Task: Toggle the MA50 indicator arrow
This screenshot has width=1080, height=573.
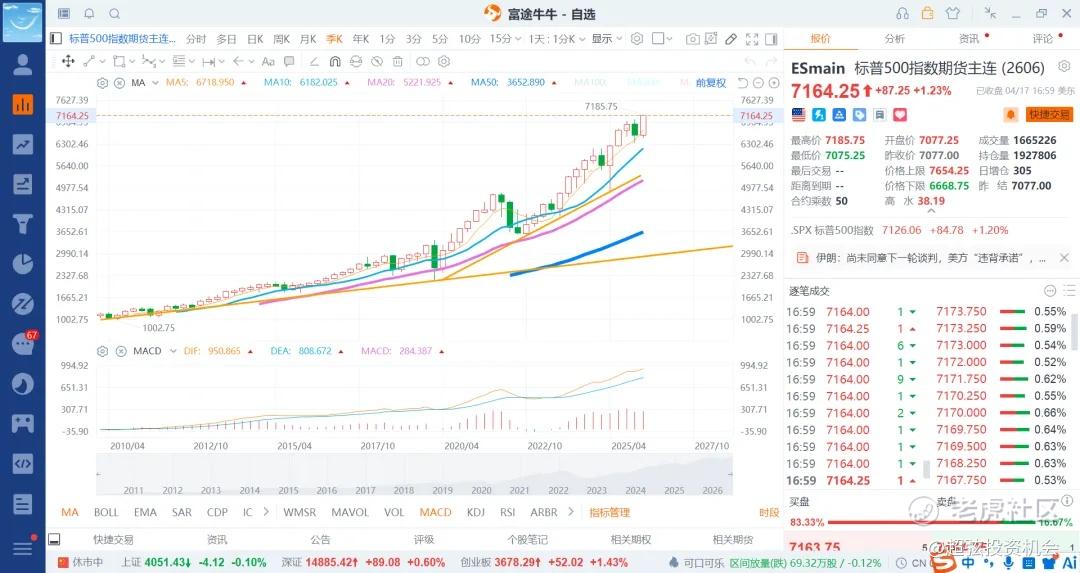Action: pyautogui.click(x=554, y=83)
